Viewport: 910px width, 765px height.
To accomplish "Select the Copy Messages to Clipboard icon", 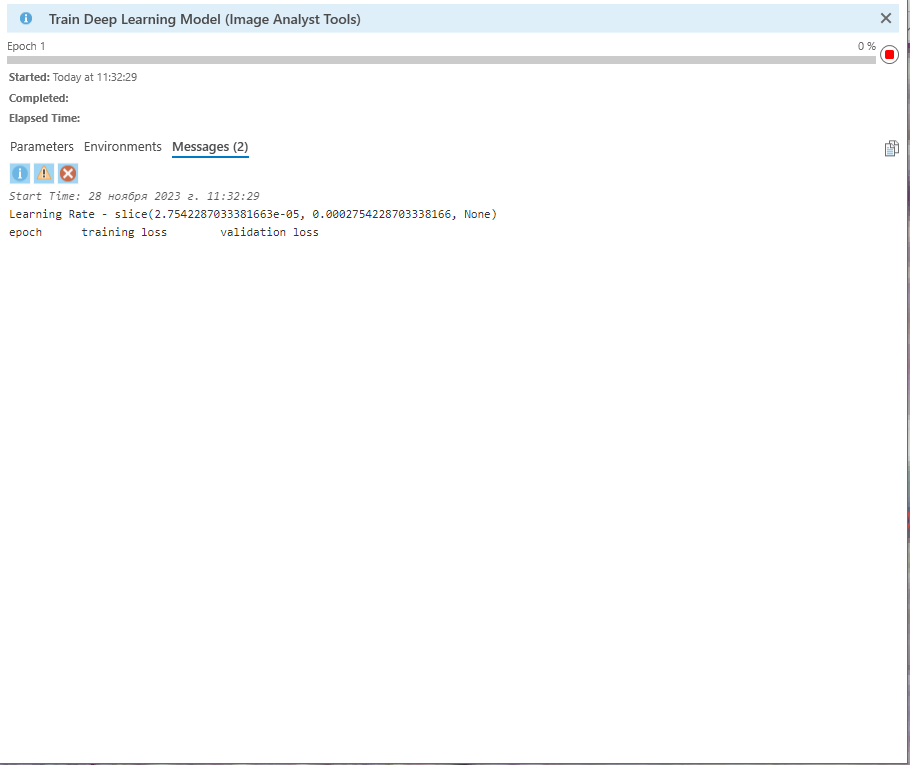I will pos(891,147).
